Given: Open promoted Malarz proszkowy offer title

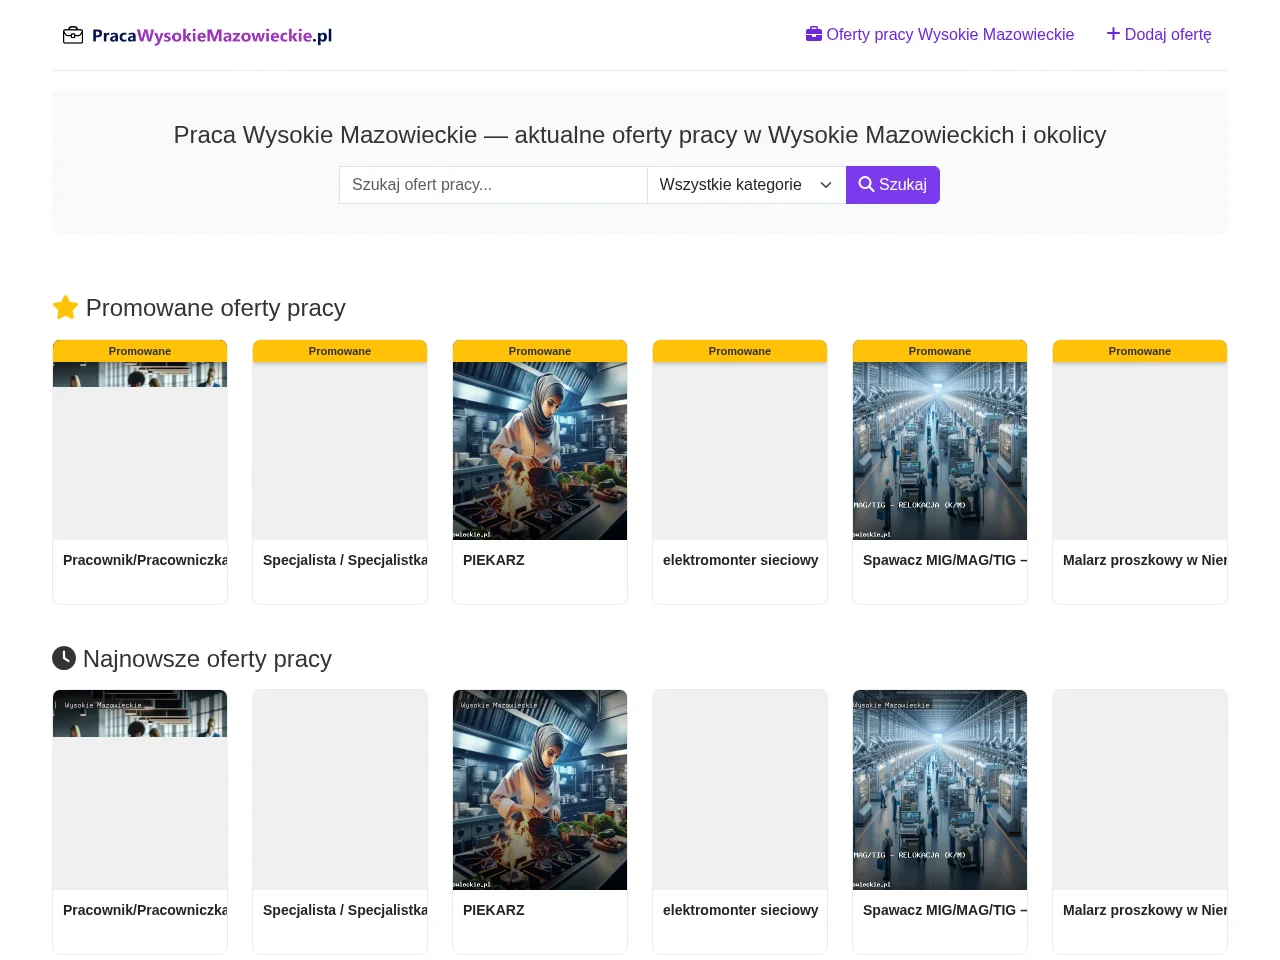Looking at the screenshot, I should (1145, 560).
